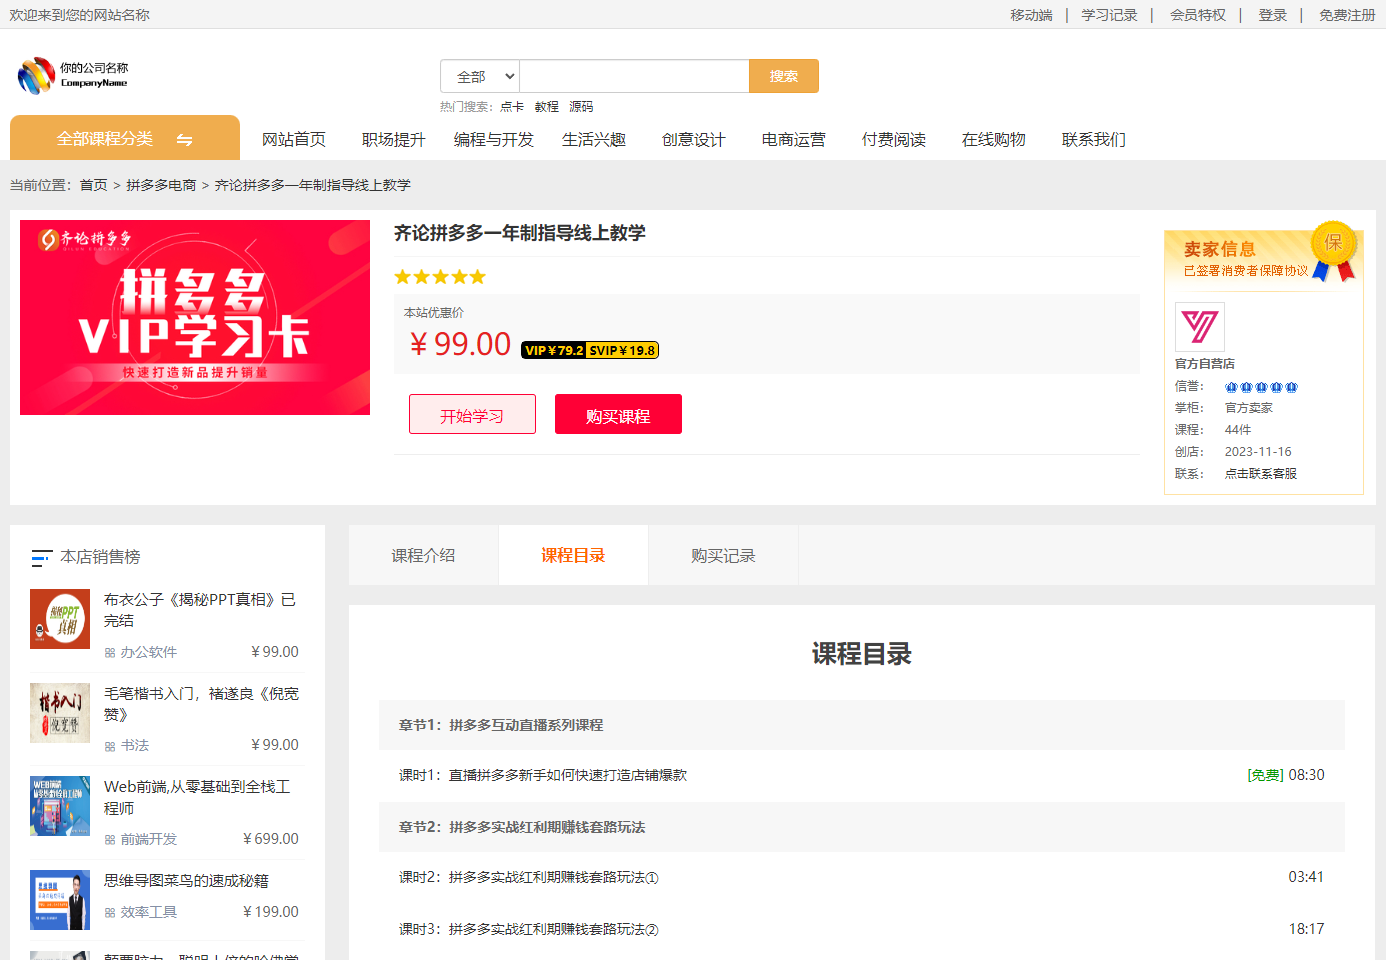Click the 搜索 search button
The image size is (1386, 960).
coord(784,76)
